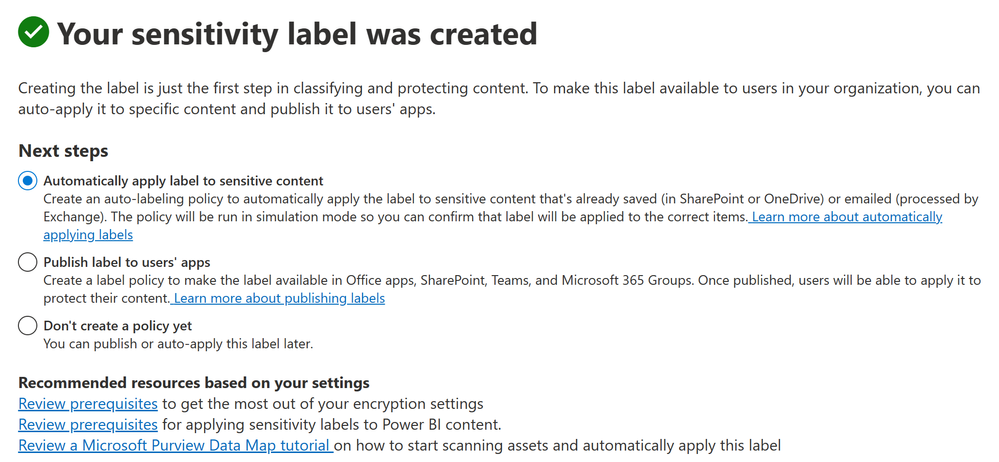Click the bold 'Automatically apply label to sensitive content' text

pos(183,180)
